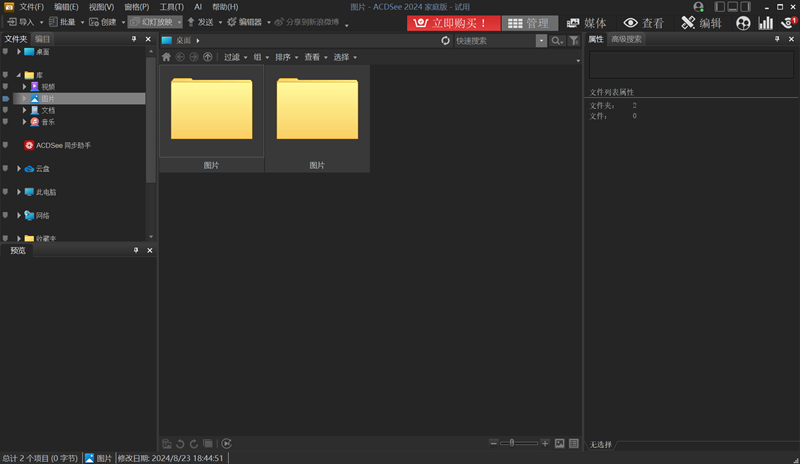
Task: Pin the 属性 properties panel
Action: [777, 39]
